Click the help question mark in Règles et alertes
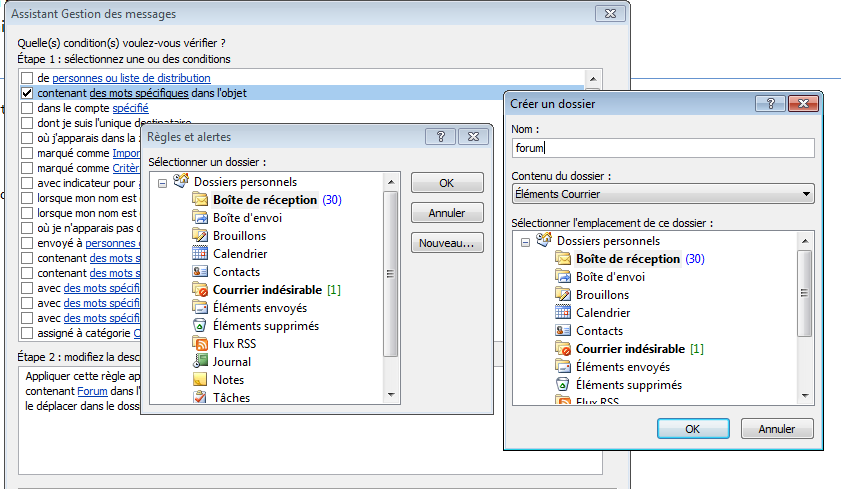Viewport: 841px width, 489px height. click(x=440, y=137)
